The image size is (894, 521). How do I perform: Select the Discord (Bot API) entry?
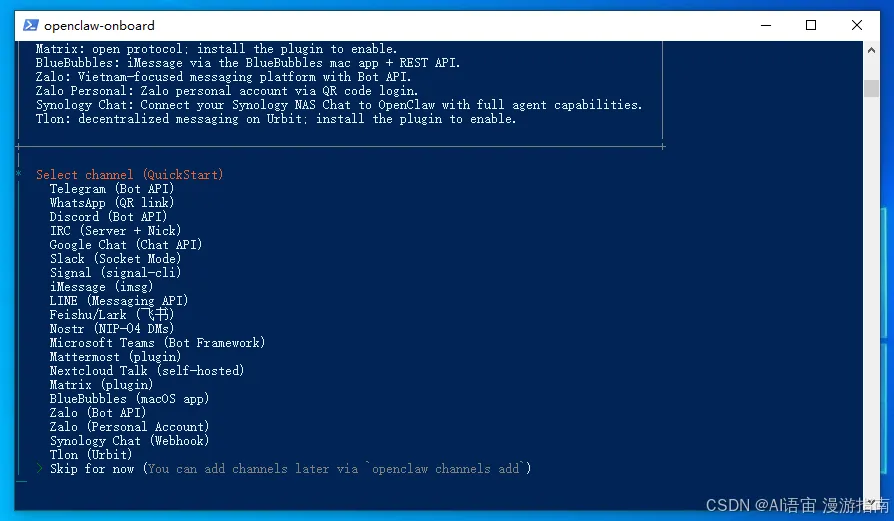[x=108, y=217]
